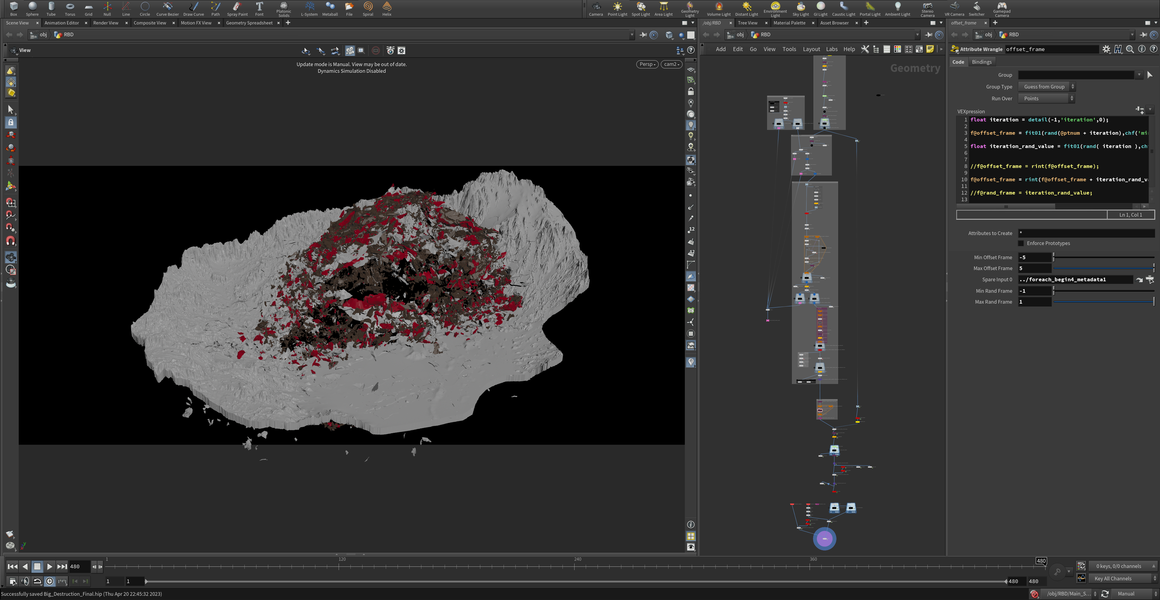Add a Camera from the shelf
The height and width of the screenshot is (600, 1160).
tap(596, 9)
